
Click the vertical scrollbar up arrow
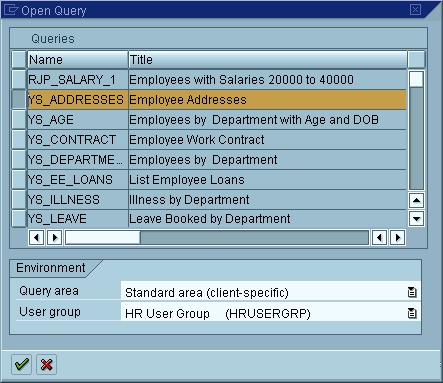(x=416, y=200)
